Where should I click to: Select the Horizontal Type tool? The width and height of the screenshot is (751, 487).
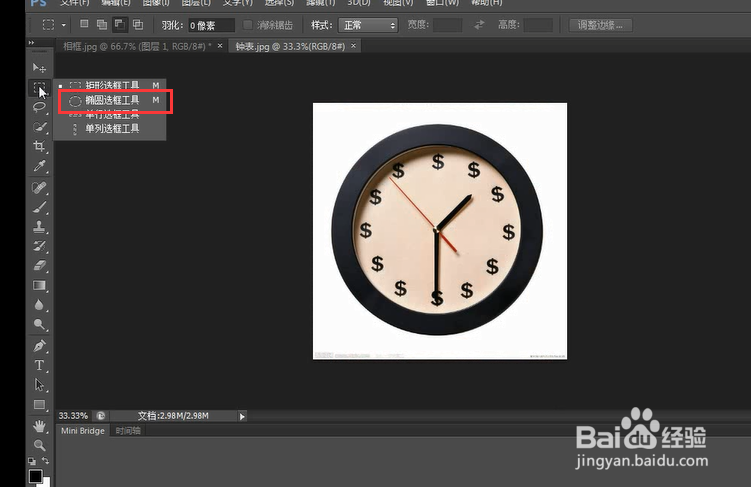(x=39, y=365)
